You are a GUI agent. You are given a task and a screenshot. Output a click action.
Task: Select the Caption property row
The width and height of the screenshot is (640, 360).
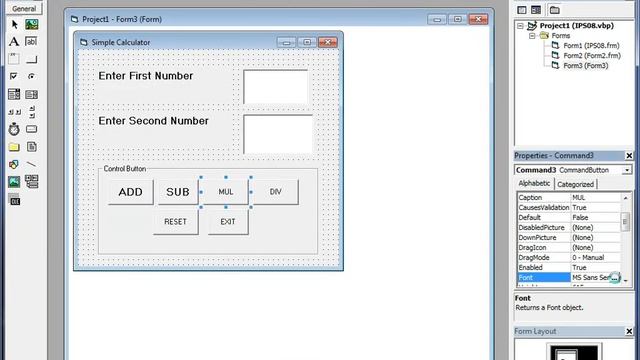[x=569, y=198]
